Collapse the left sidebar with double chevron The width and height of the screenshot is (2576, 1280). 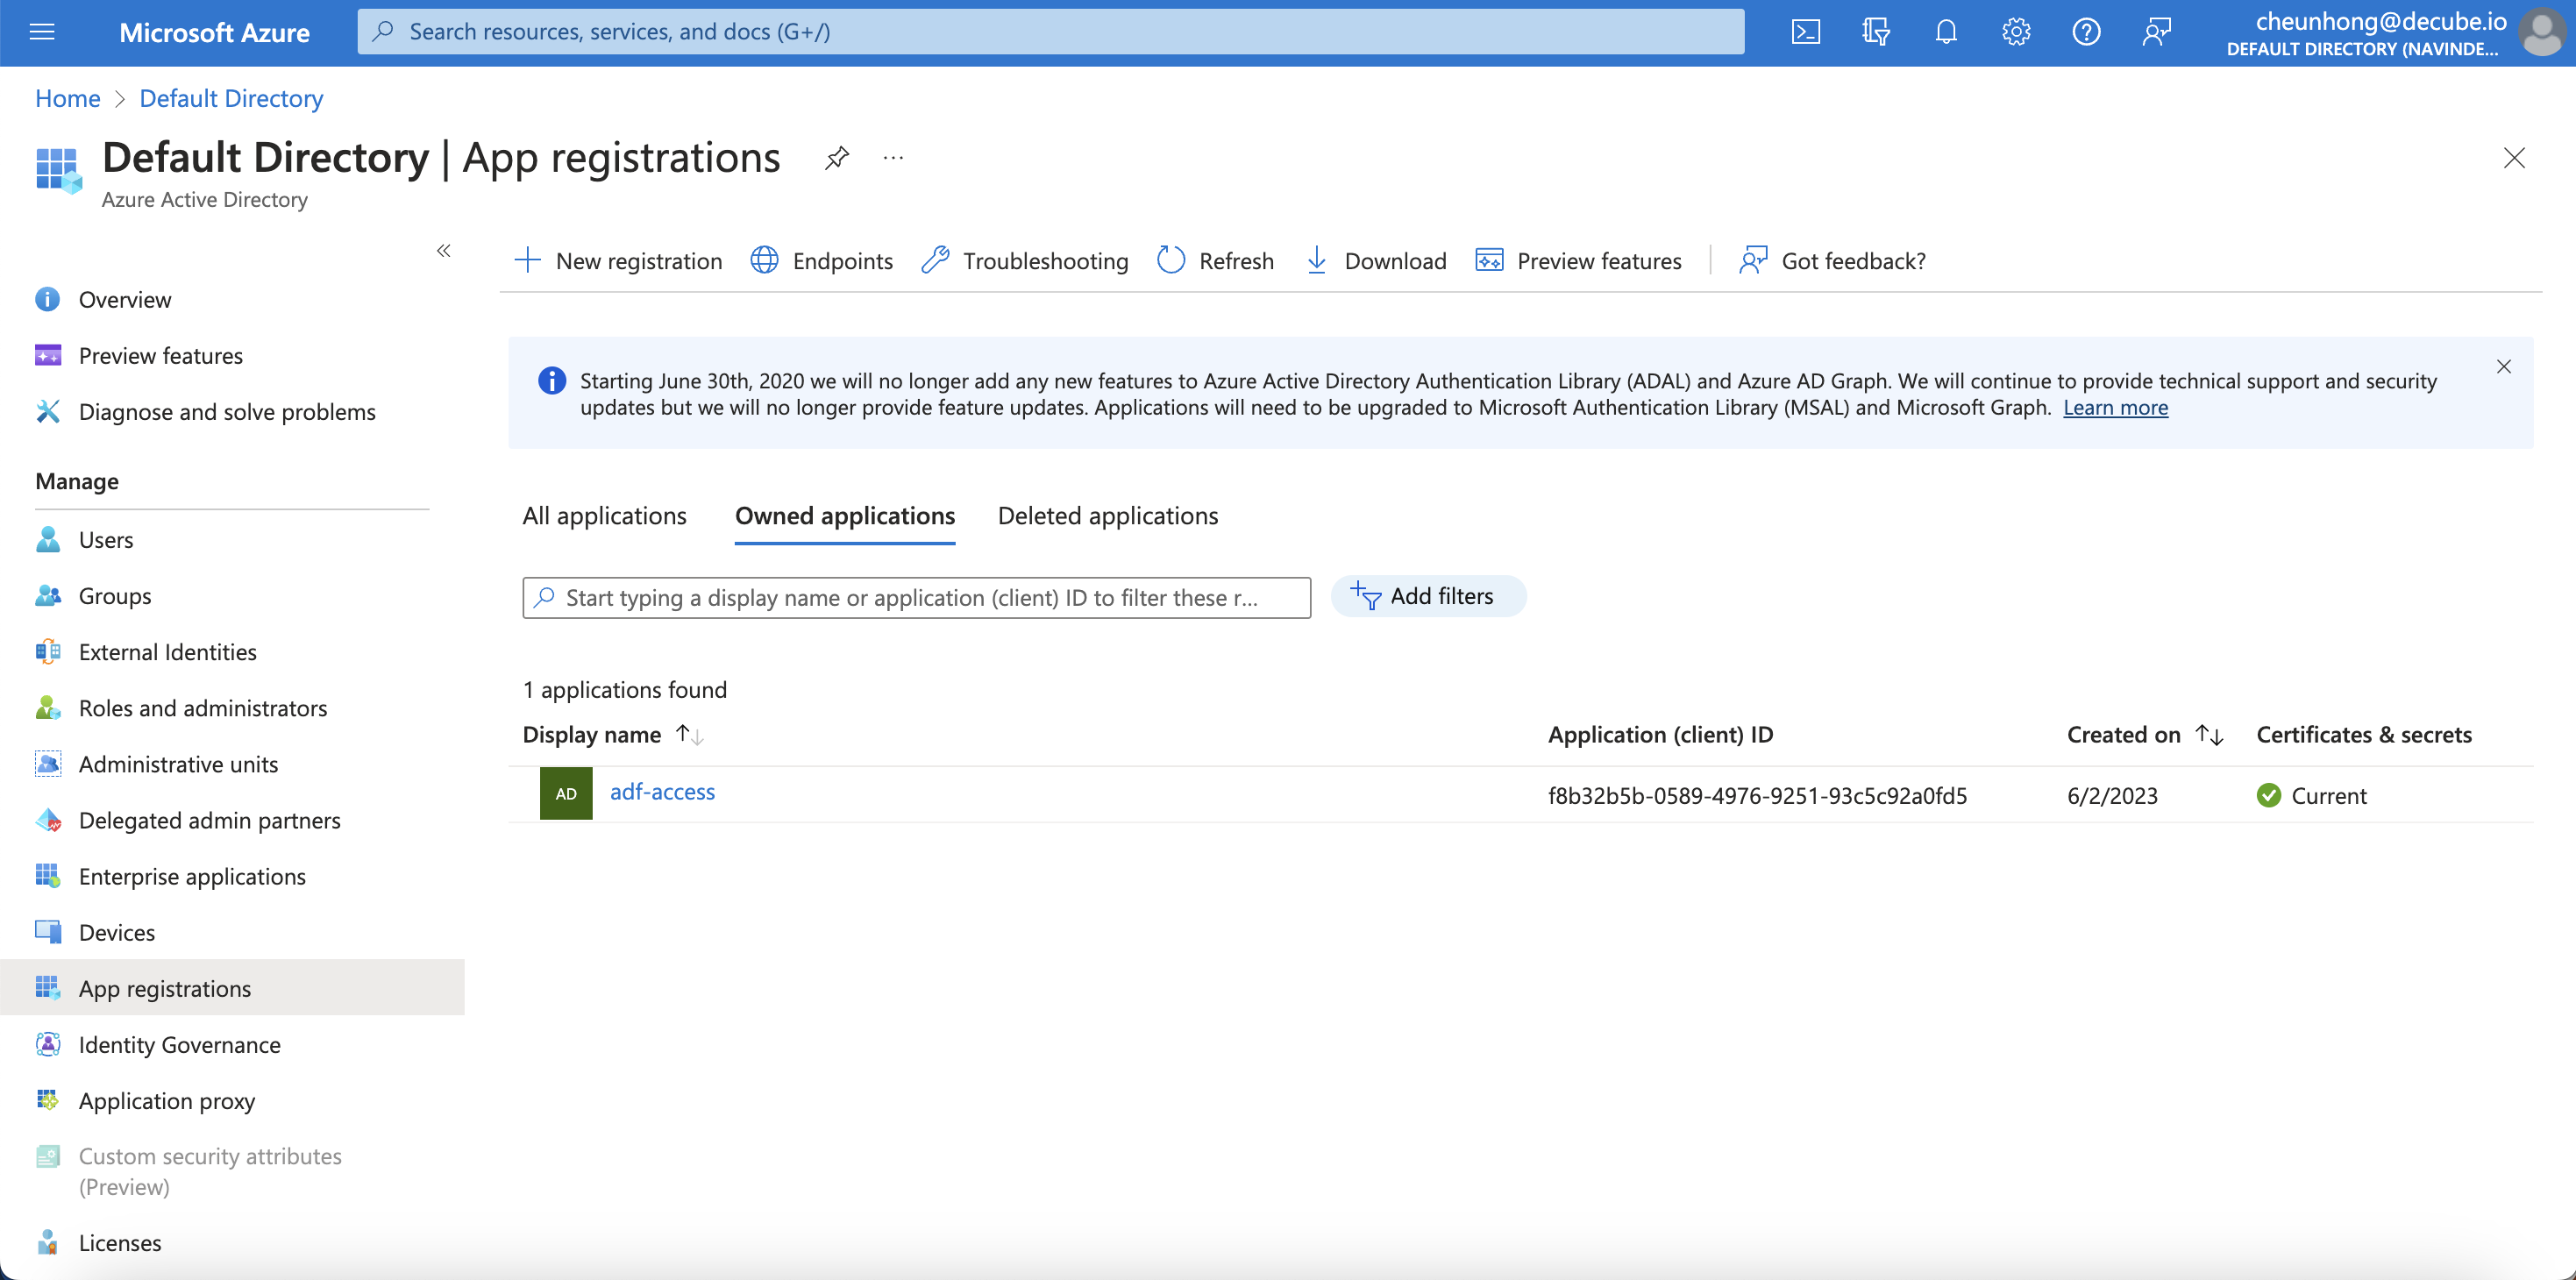click(x=443, y=251)
